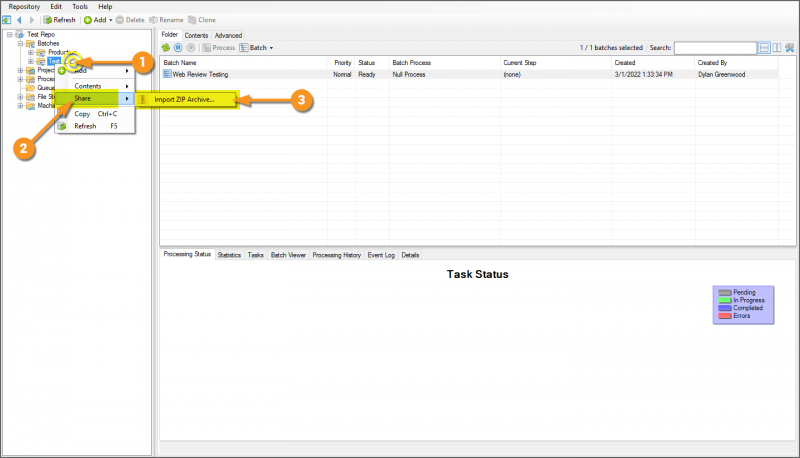
Task: Sort by Created By column header
Action: (x=736, y=63)
